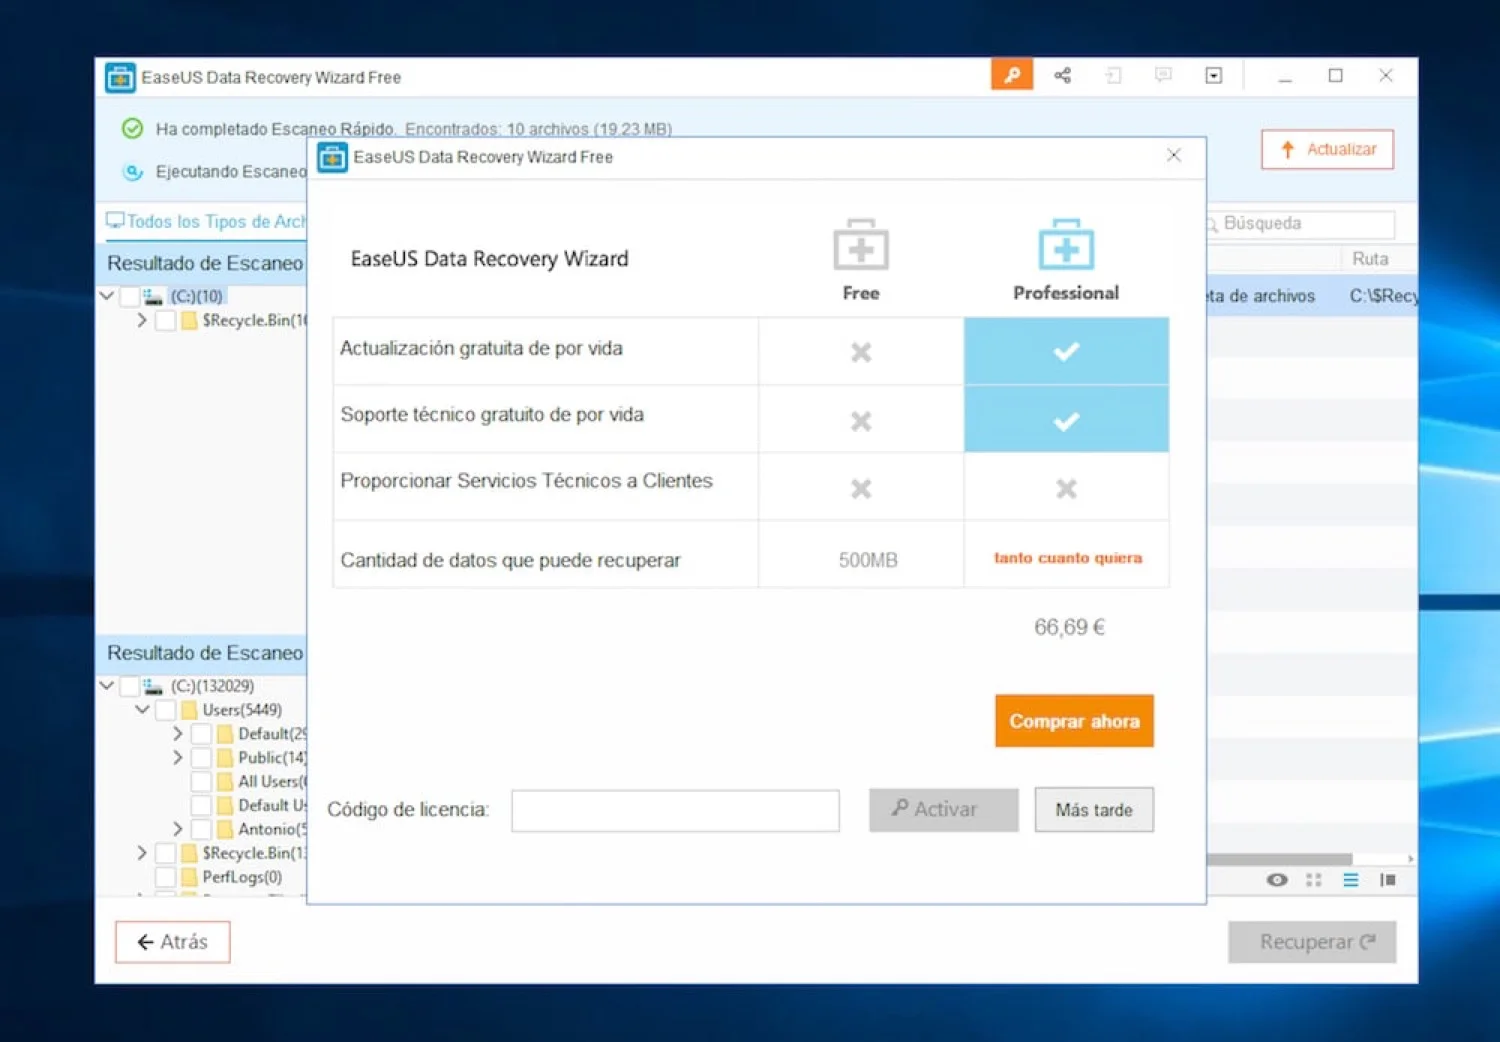Check the Public folder checkbox
The width and height of the screenshot is (1500, 1042).
(x=201, y=758)
